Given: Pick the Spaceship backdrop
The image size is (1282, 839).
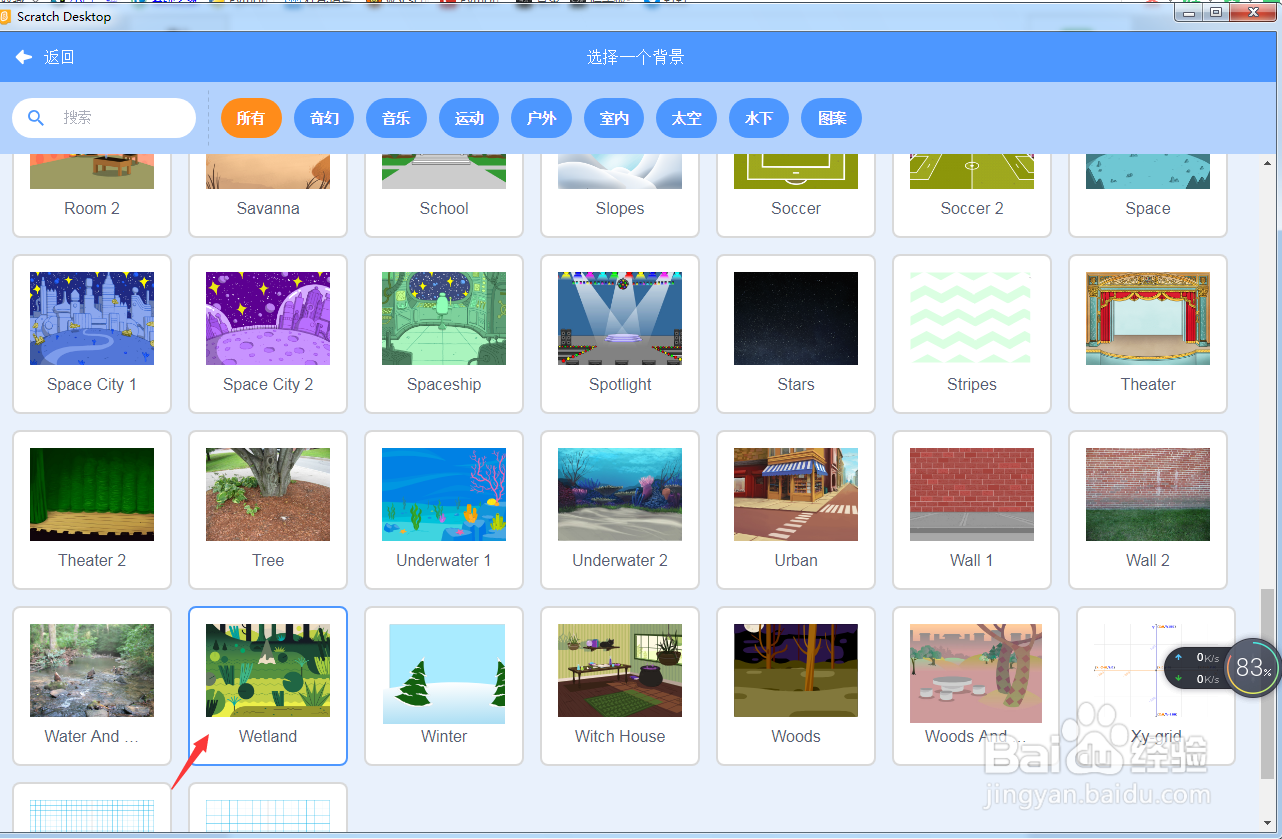Looking at the screenshot, I should [x=444, y=334].
